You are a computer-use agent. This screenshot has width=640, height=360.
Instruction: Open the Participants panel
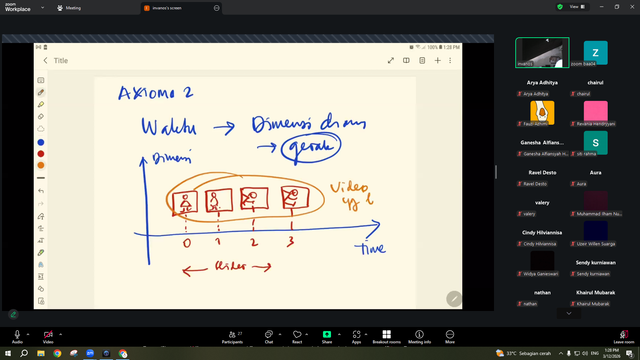click(x=232, y=337)
